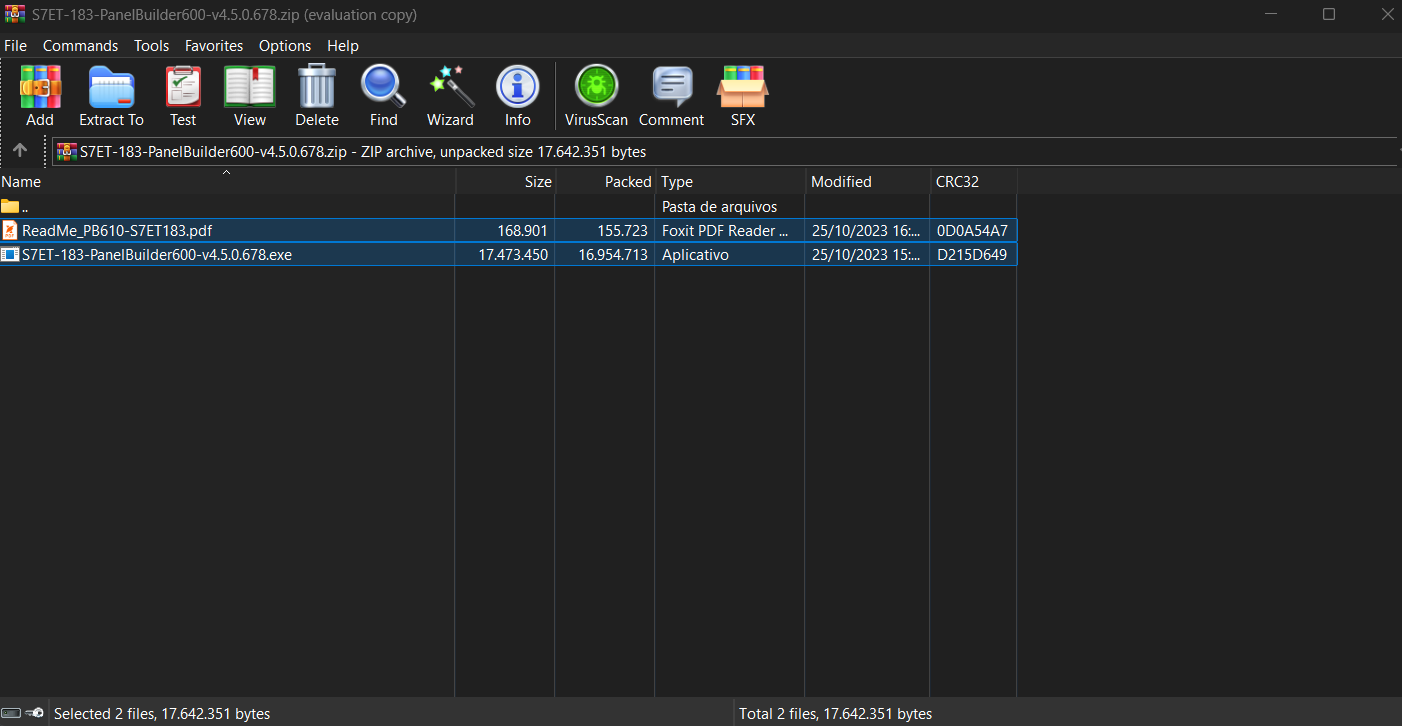Open the File menu
This screenshot has width=1402, height=726.
click(15, 46)
